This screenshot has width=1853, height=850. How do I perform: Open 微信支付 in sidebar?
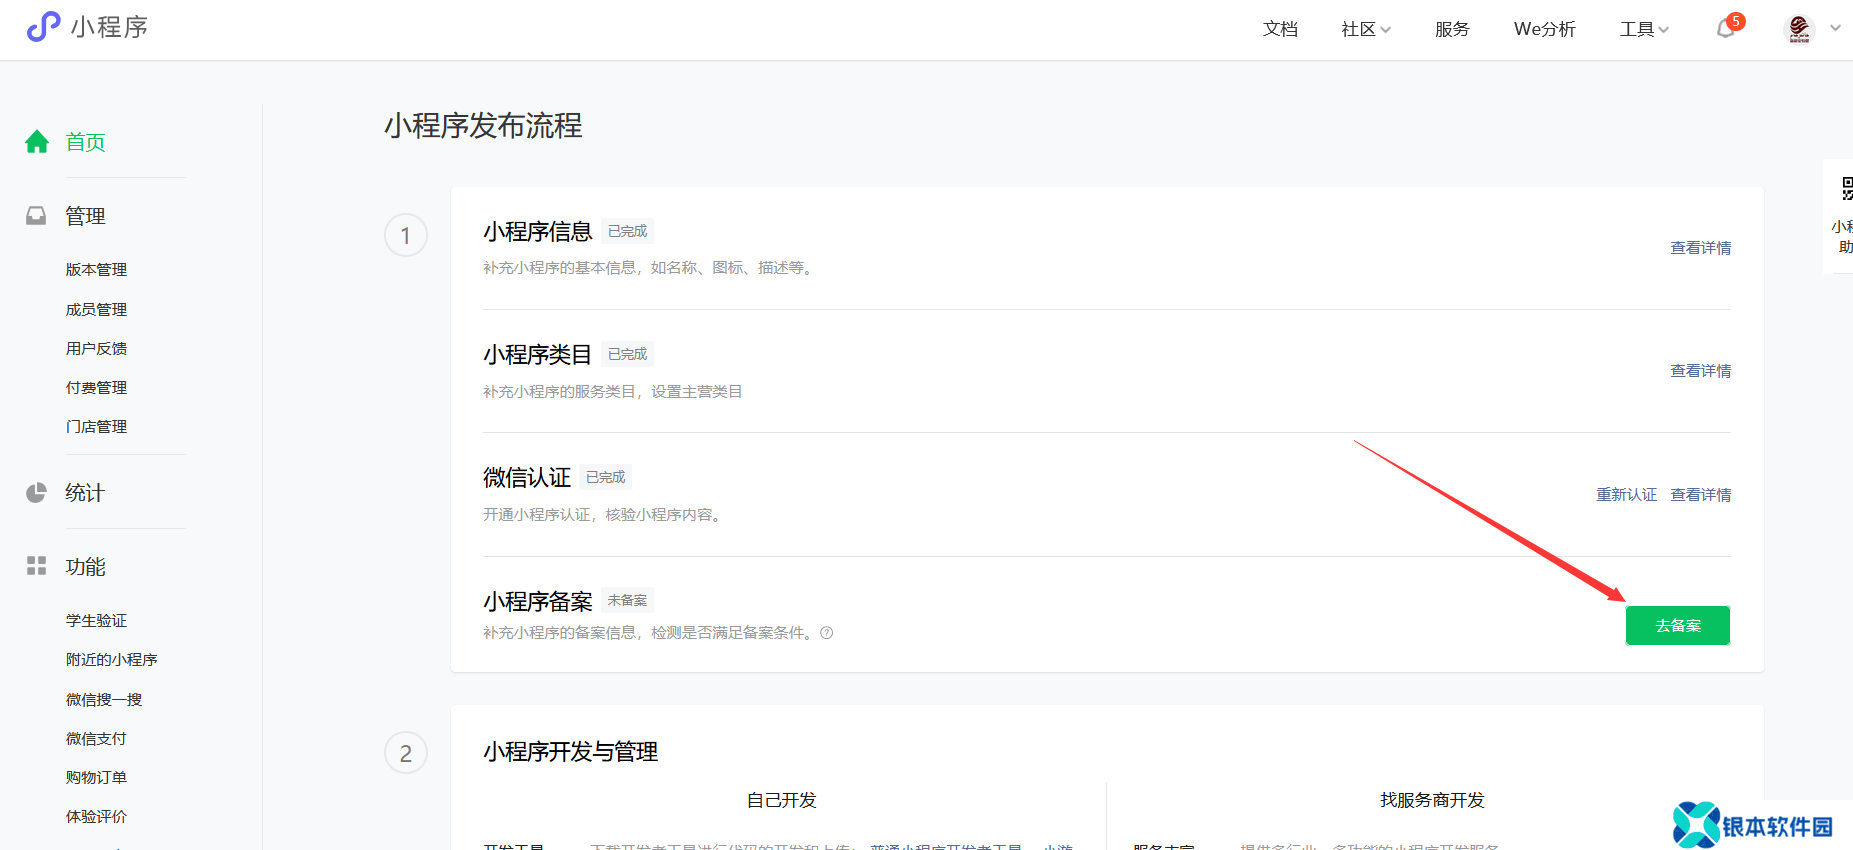[x=96, y=739]
